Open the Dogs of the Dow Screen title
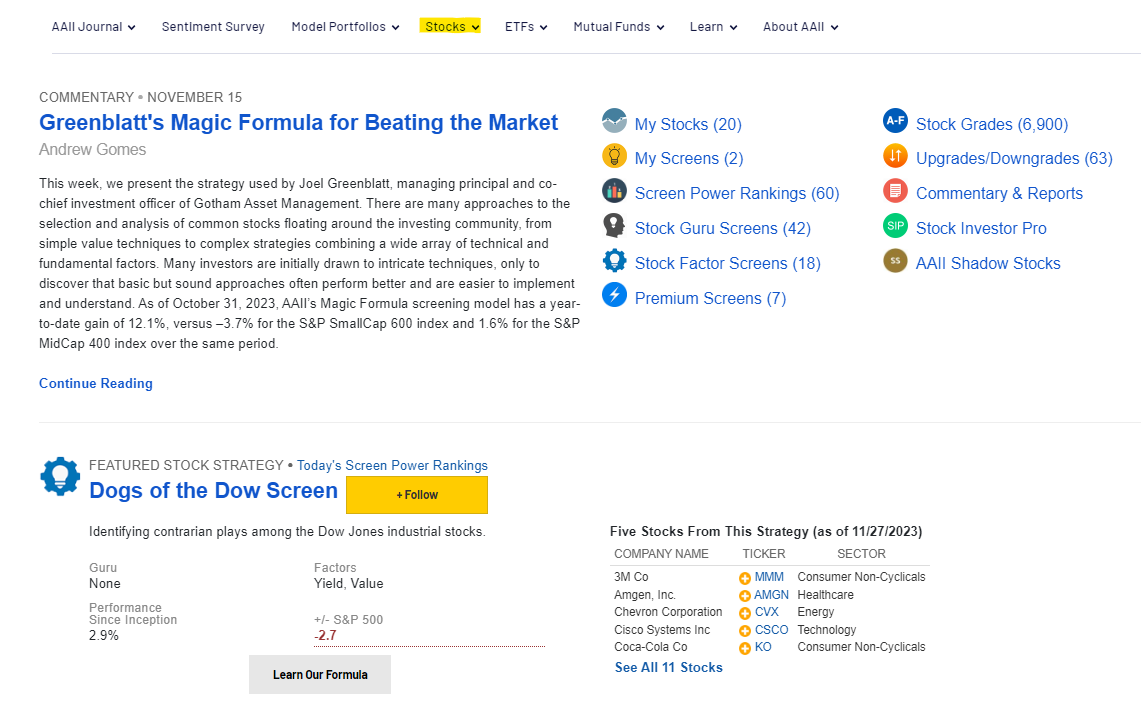1141x715 pixels. coord(213,490)
